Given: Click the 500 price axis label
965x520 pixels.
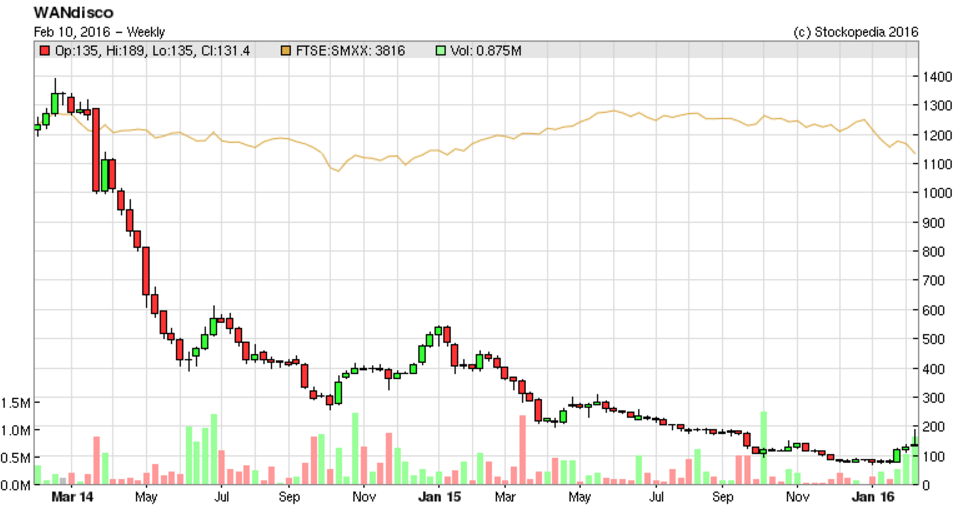Looking at the screenshot, I should 934,339.
